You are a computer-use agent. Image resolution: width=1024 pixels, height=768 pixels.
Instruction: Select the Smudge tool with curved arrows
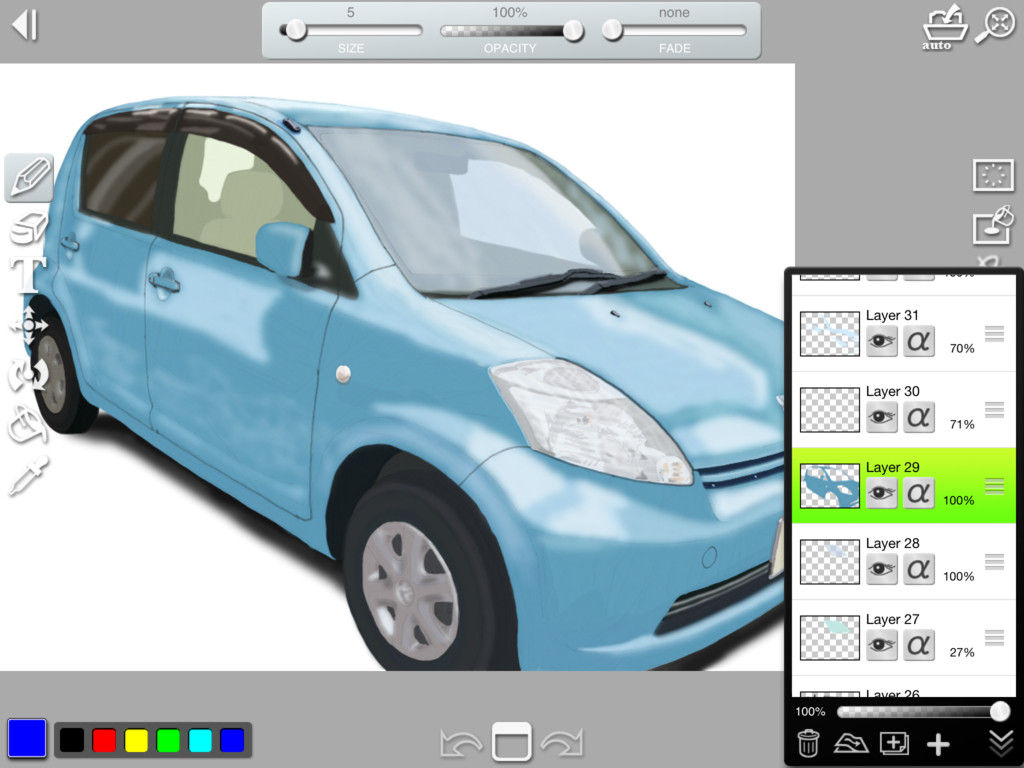(x=29, y=374)
